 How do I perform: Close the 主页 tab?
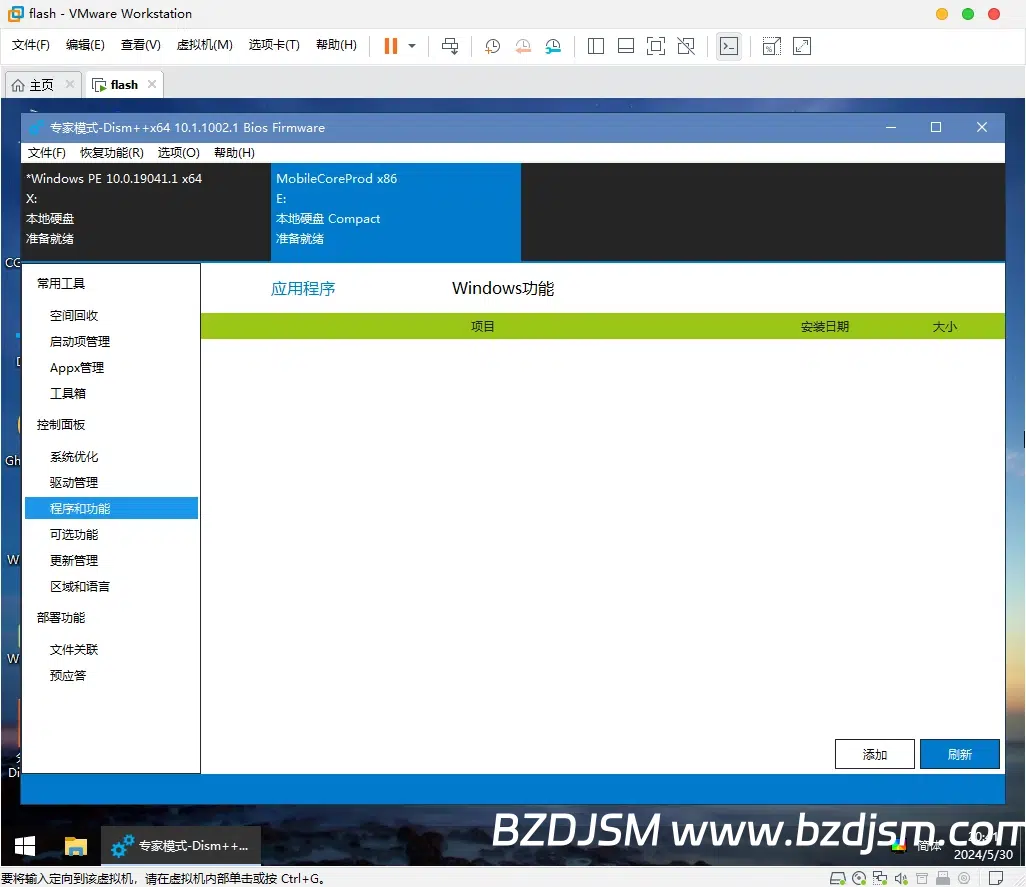click(x=70, y=84)
